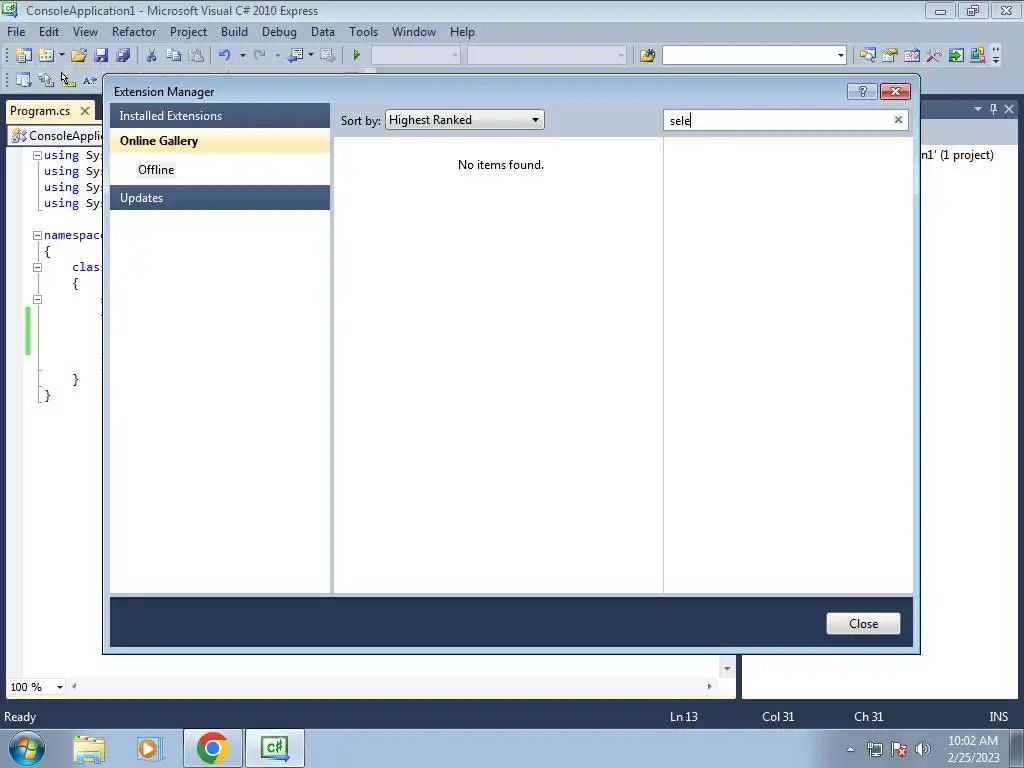Open the Sort by Highest Ranked dropdown

click(464, 120)
